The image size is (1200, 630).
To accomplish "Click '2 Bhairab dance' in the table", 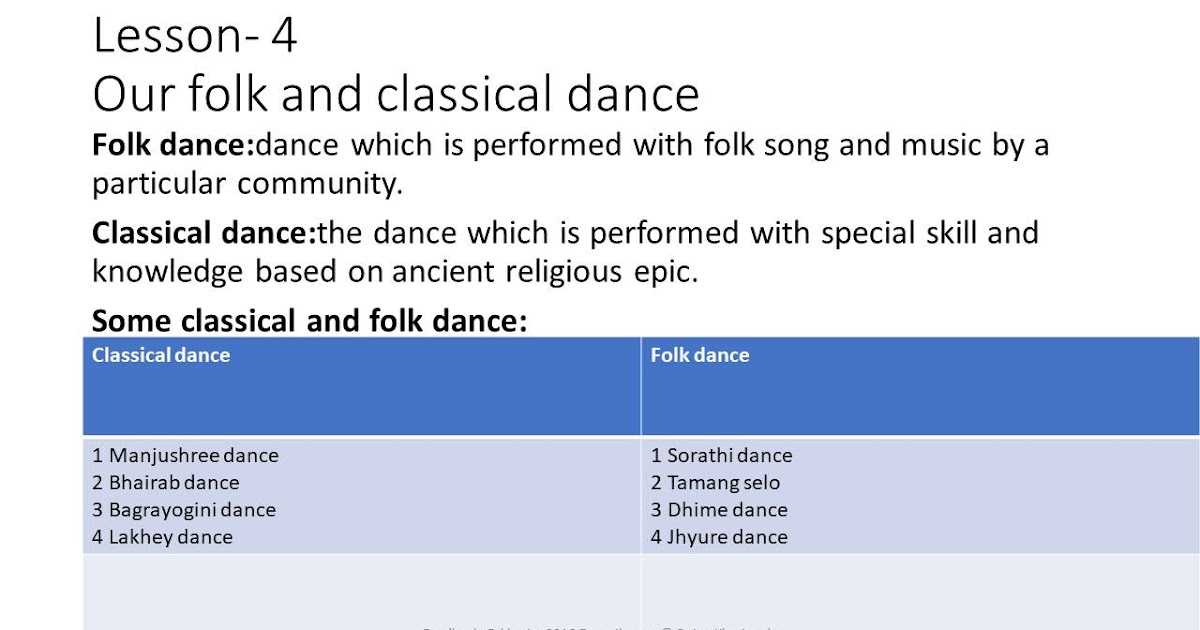I will click(x=166, y=483).
